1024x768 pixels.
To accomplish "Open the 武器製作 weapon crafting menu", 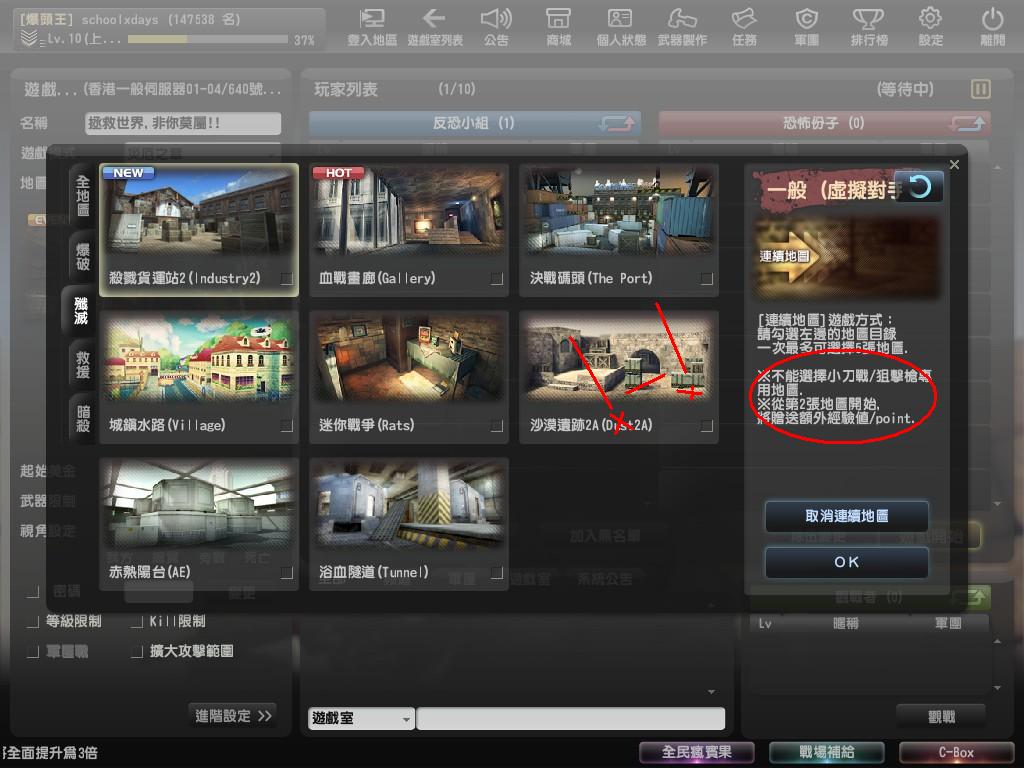I will 682,27.
